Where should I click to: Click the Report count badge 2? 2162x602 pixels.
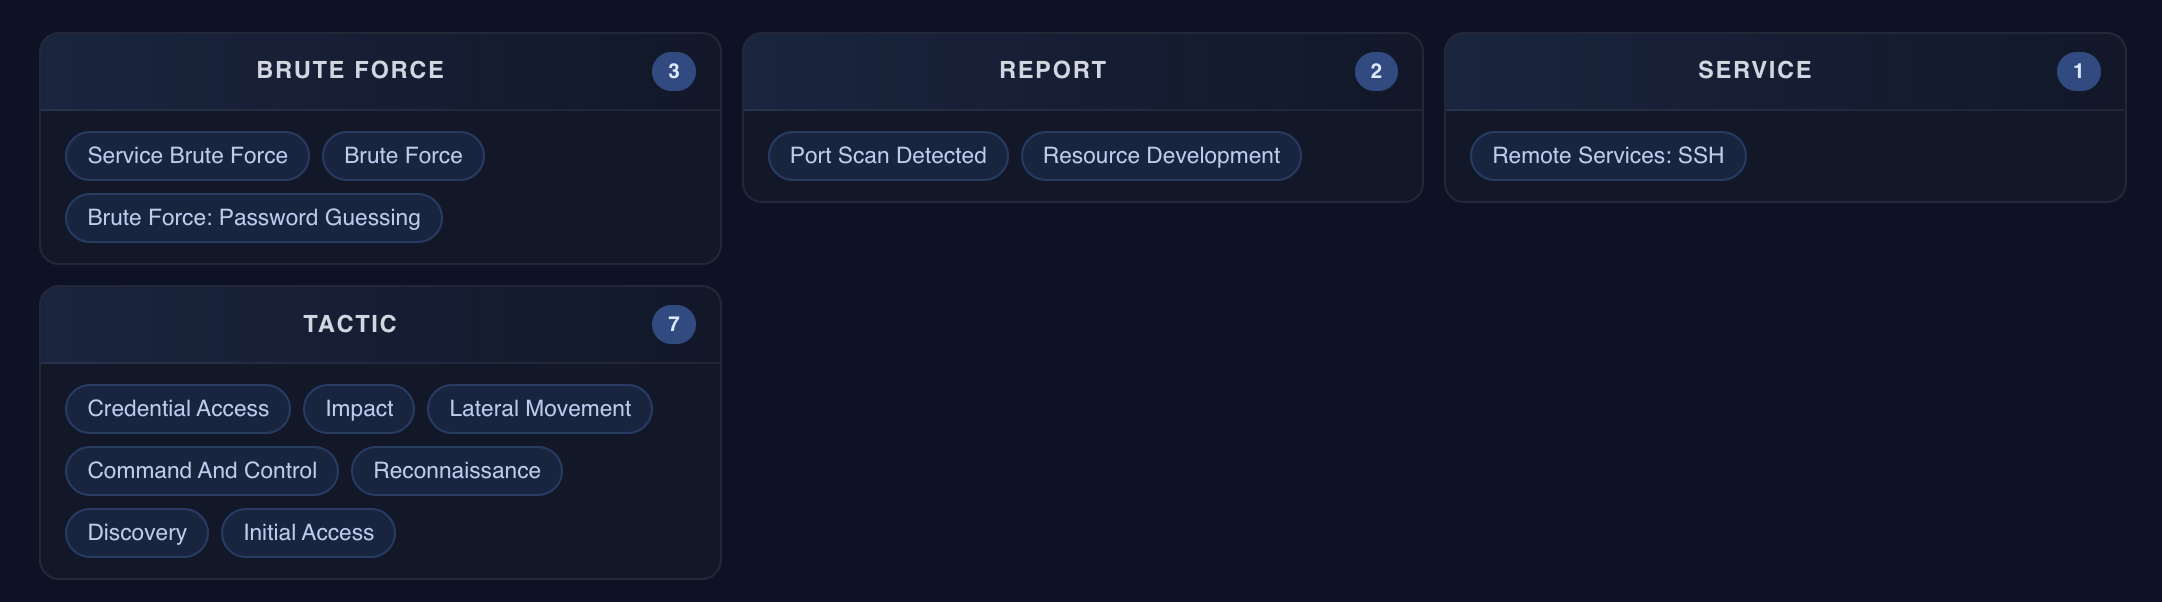point(1376,71)
